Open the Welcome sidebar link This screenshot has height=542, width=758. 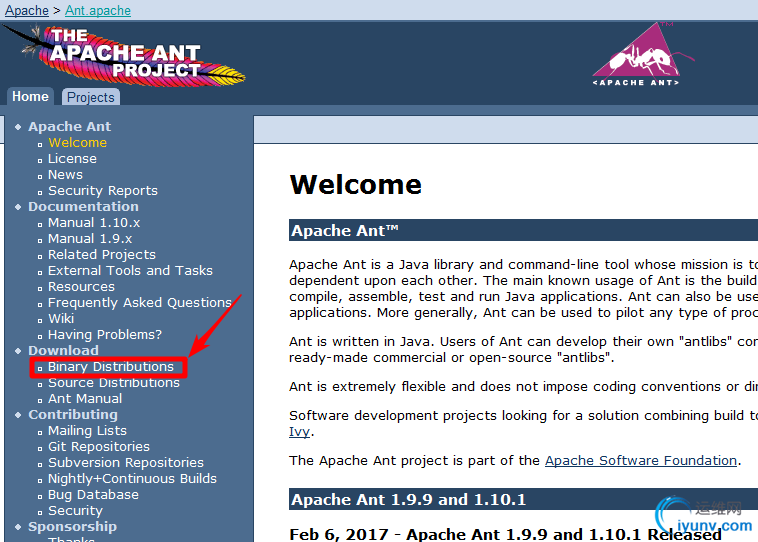pos(77,143)
